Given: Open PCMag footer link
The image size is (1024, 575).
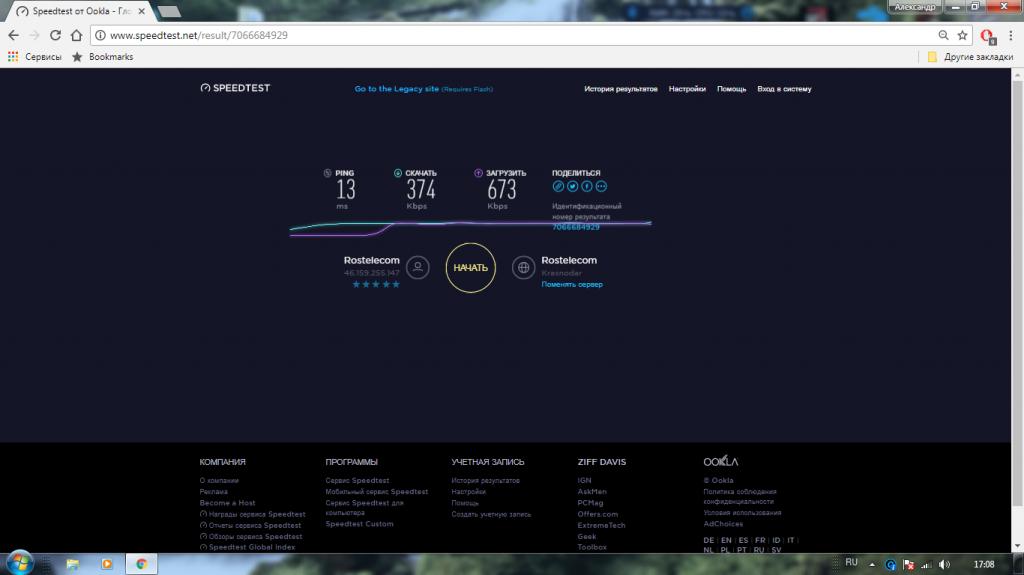Looking at the screenshot, I should [x=590, y=502].
